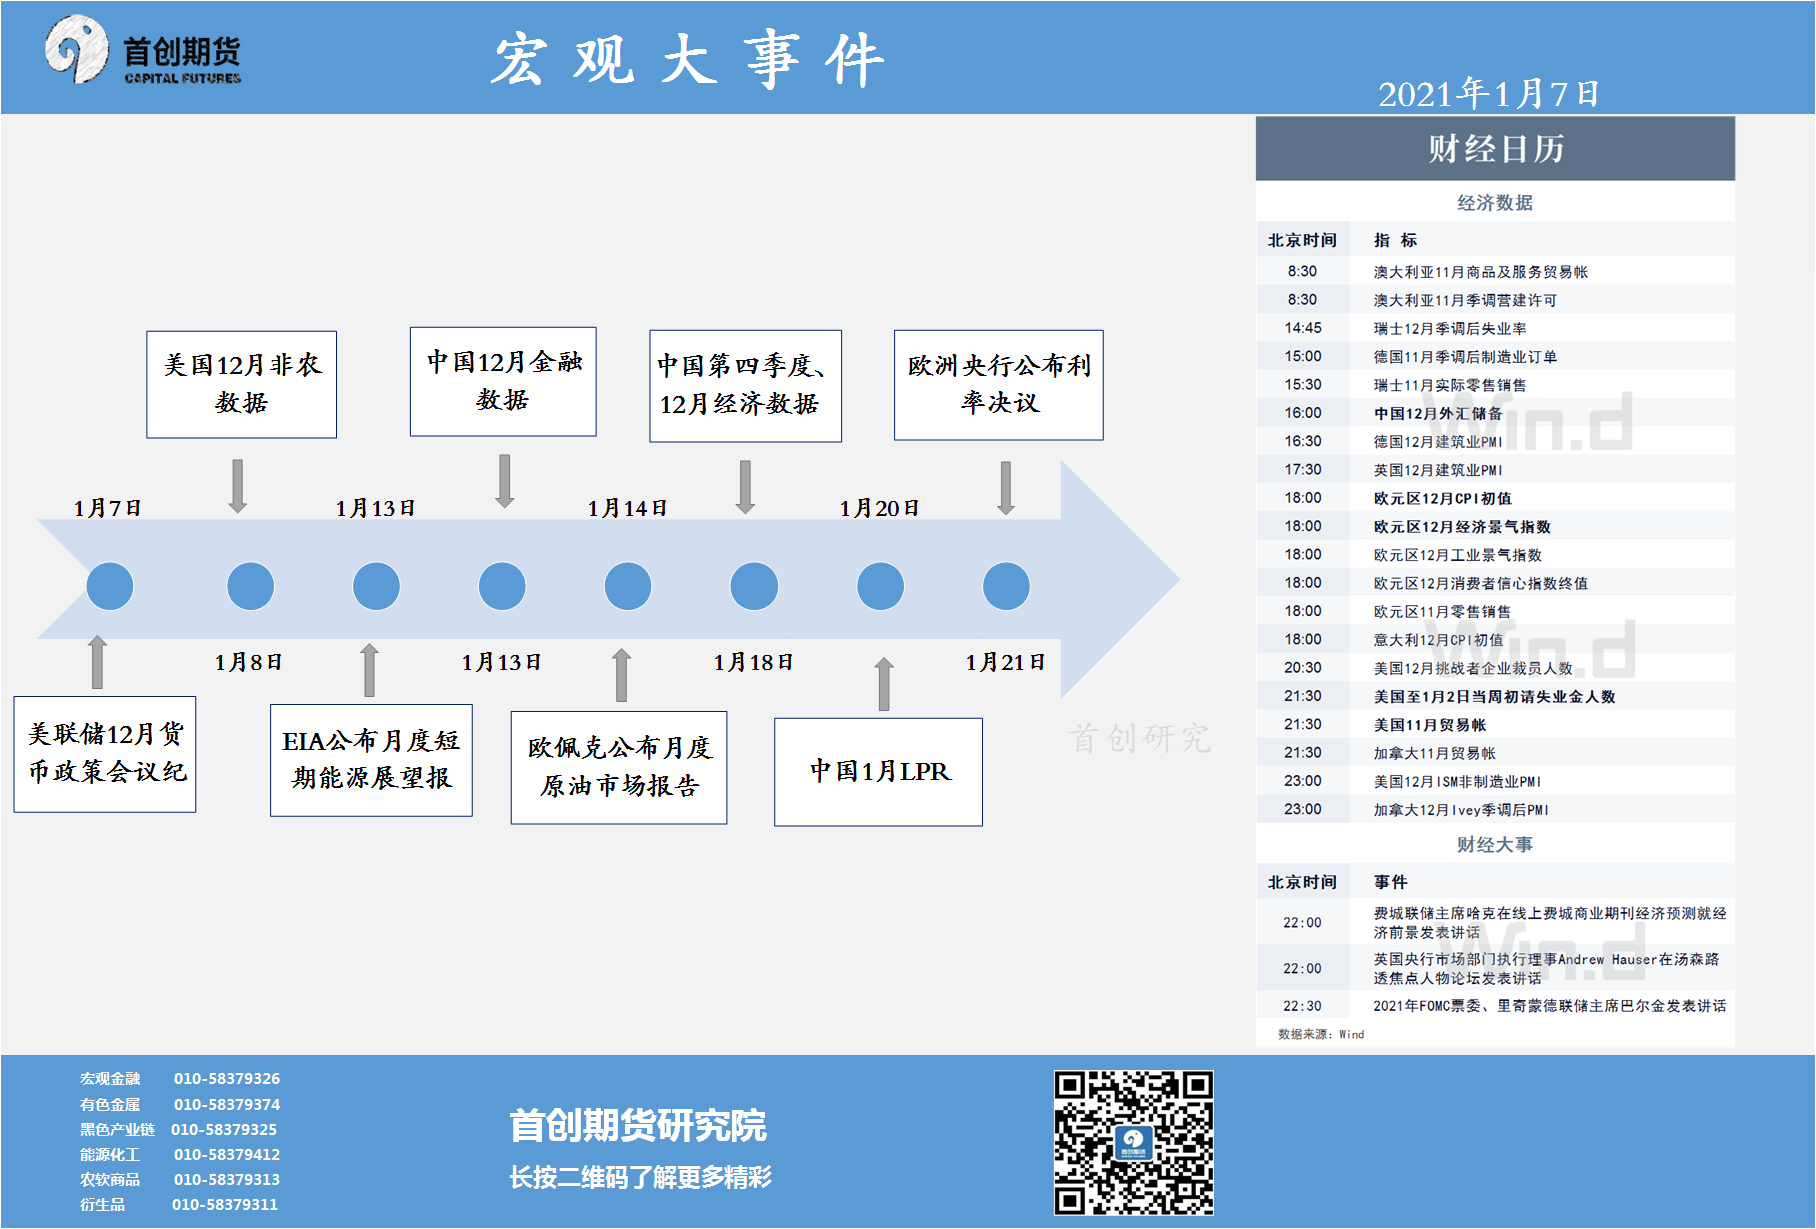Select row 瑞士12月季调后失业率

point(1495,328)
